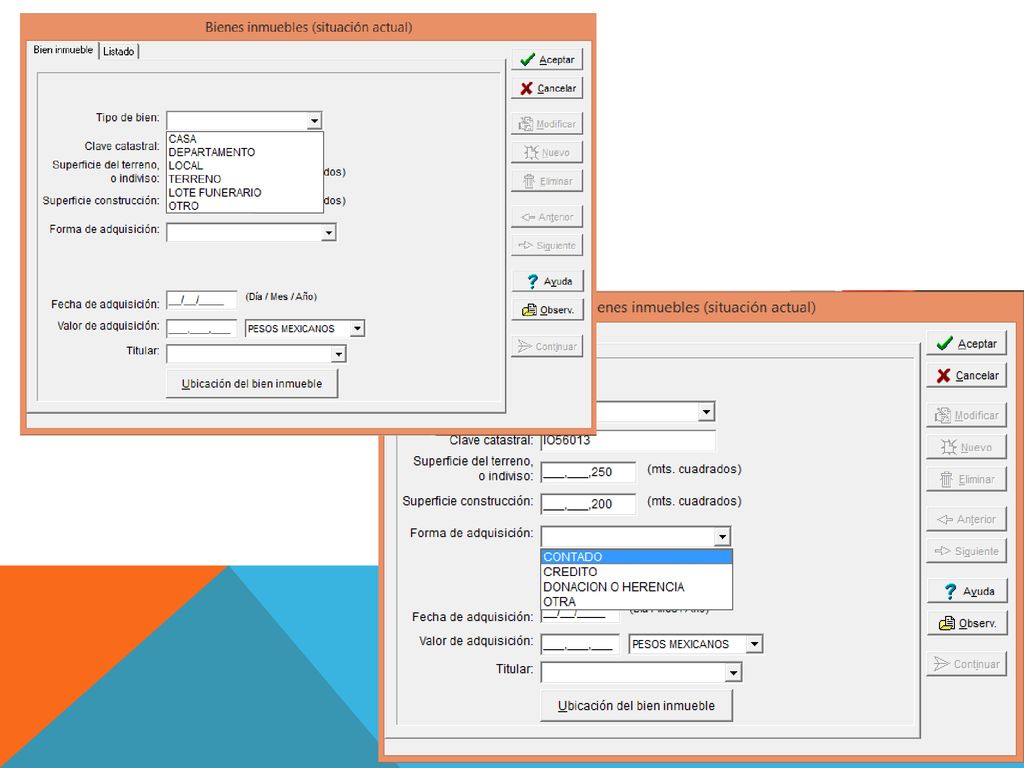Select OTRO from Tipo de bien list

tap(245, 206)
